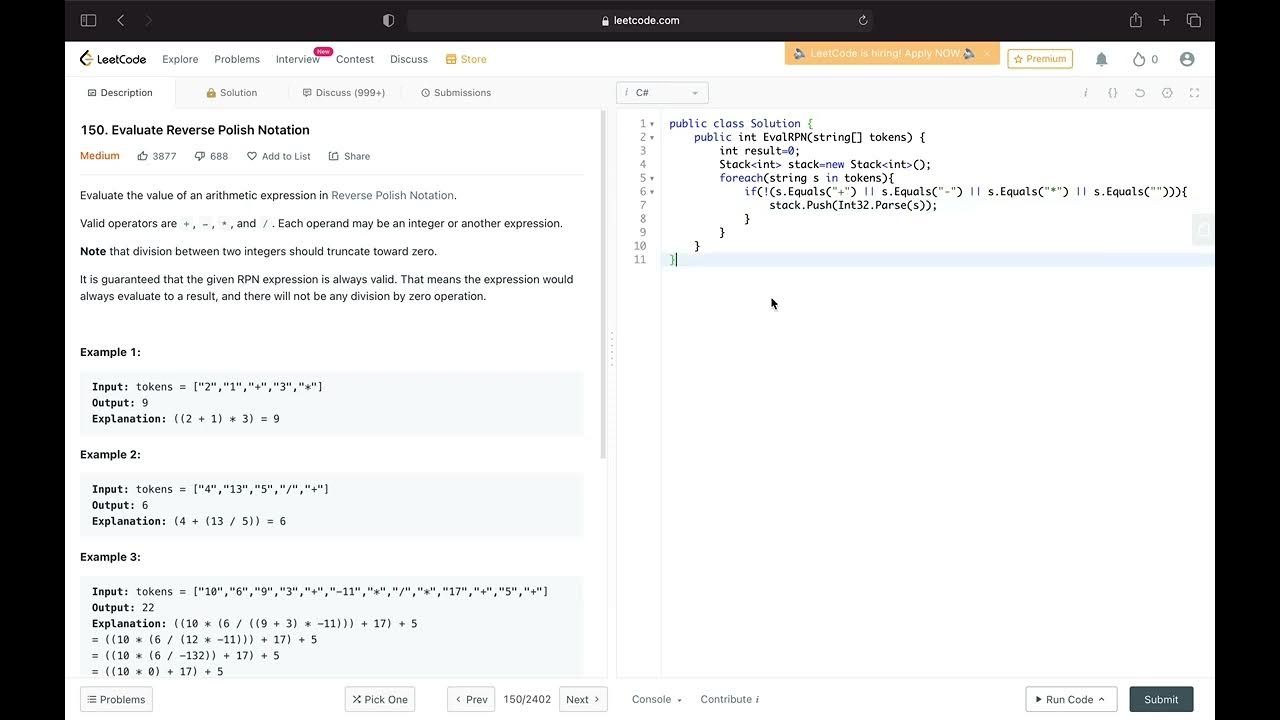Open Run Code options arrow
The height and width of the screenshot is (720, 1280).
1102,699
